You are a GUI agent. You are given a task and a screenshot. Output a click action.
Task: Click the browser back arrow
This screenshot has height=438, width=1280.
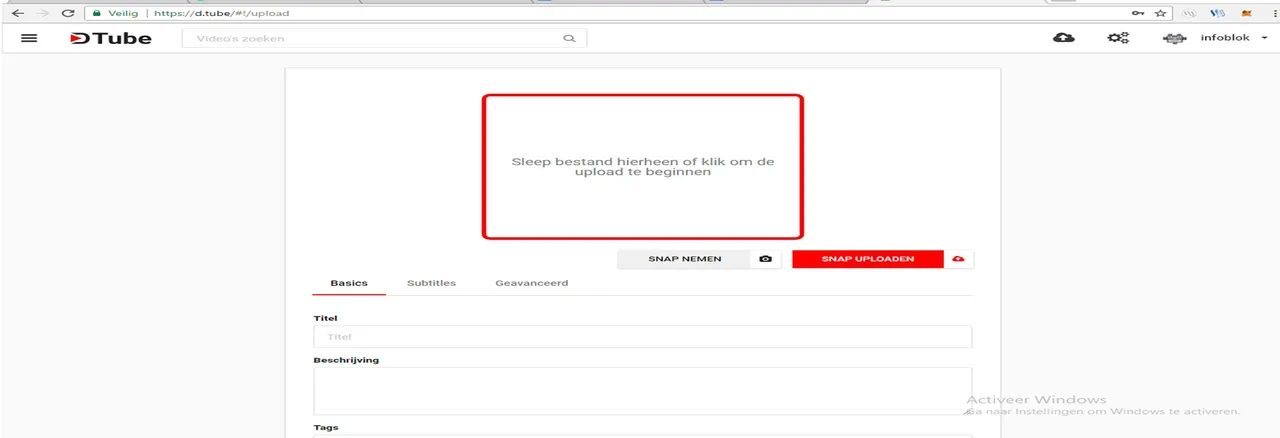pyautogui.click(x=17, y=13)
